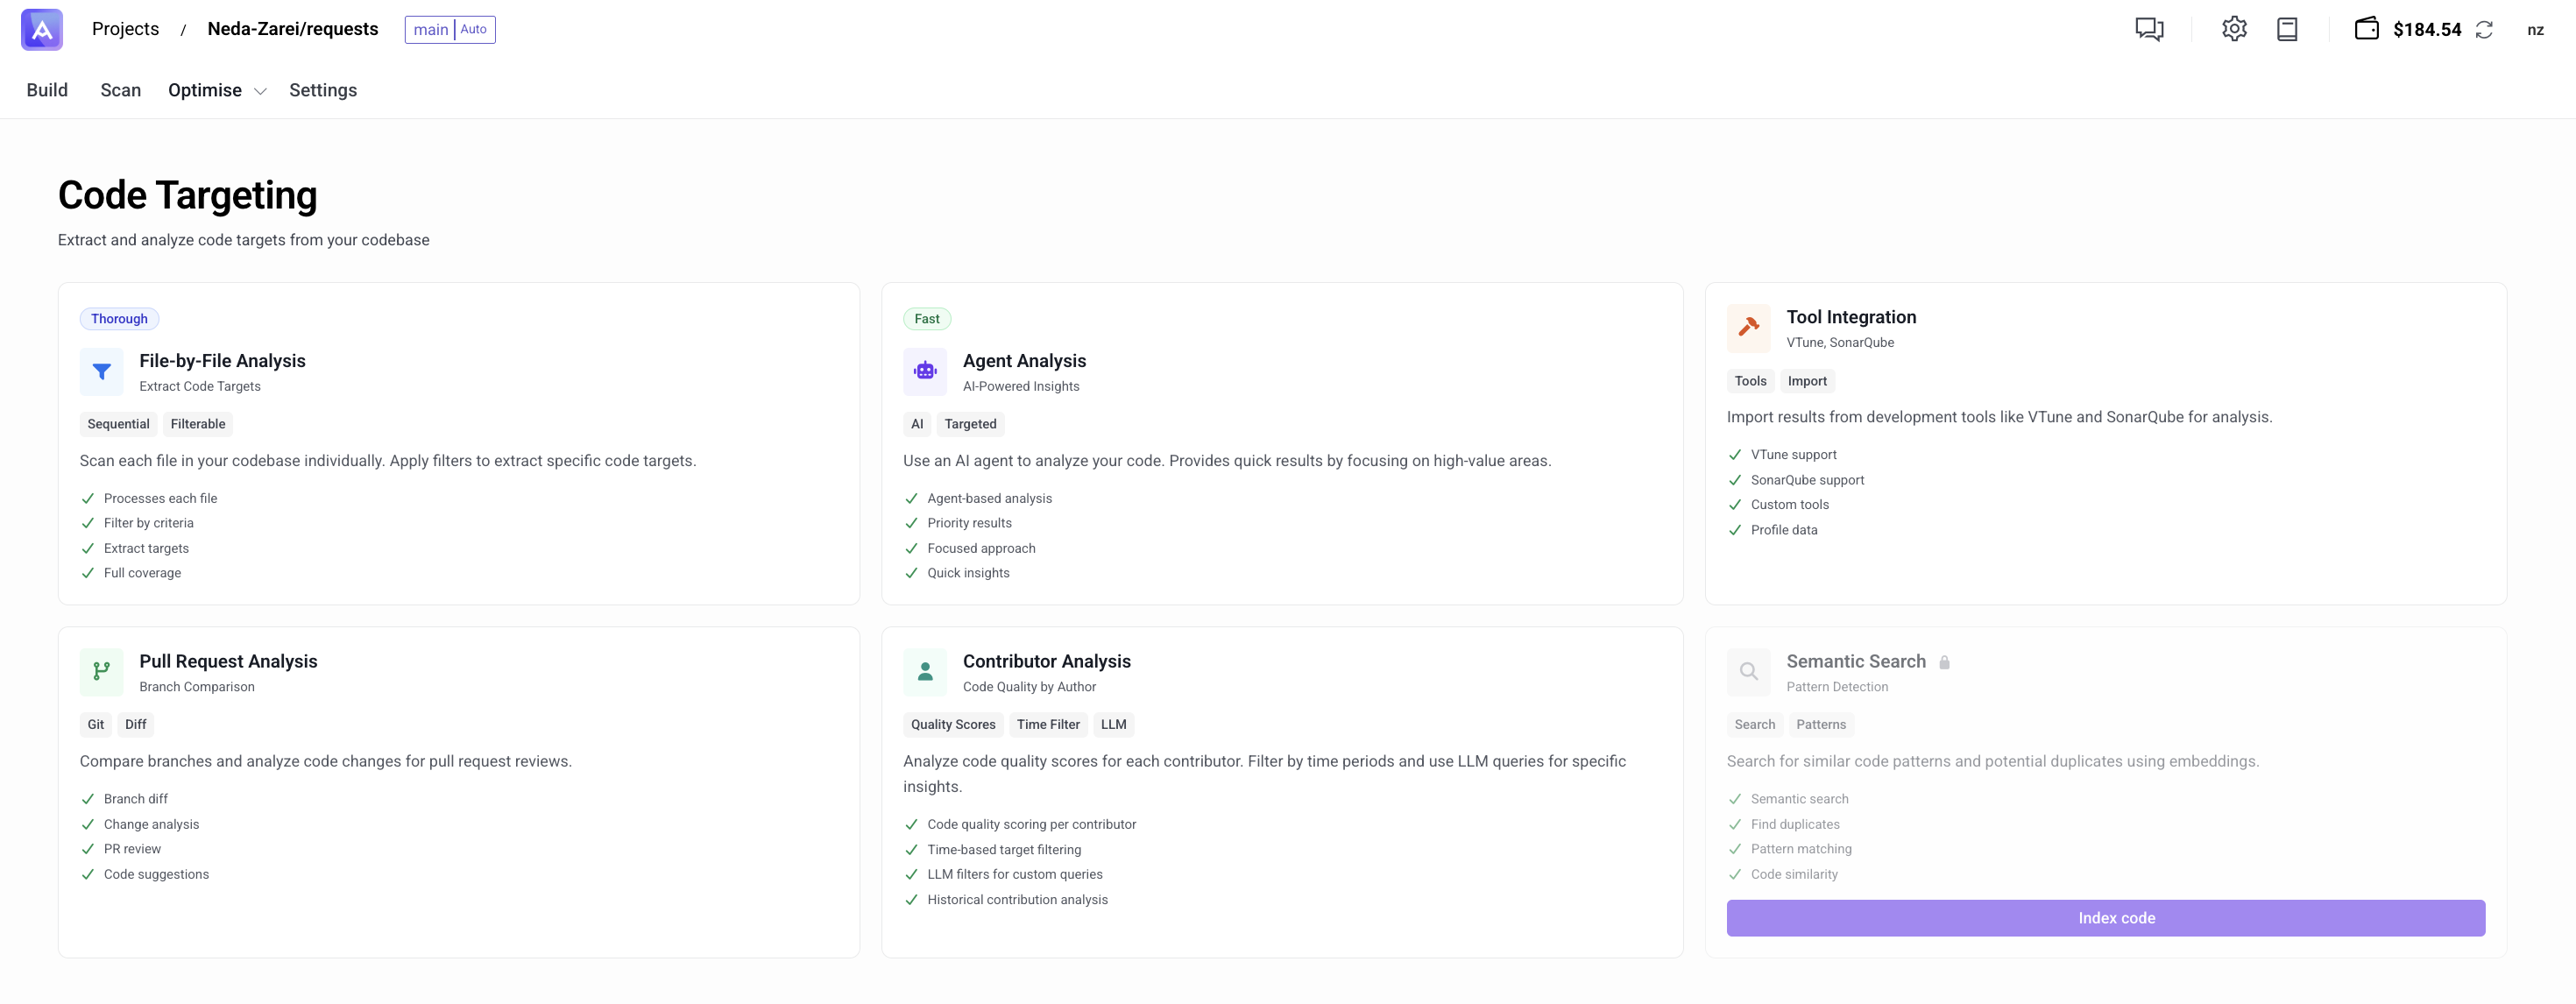Open the documentation book icon
The width and height of the screenshot is (2576, 1004).
pyautogui.click(x=2287, y=29)
